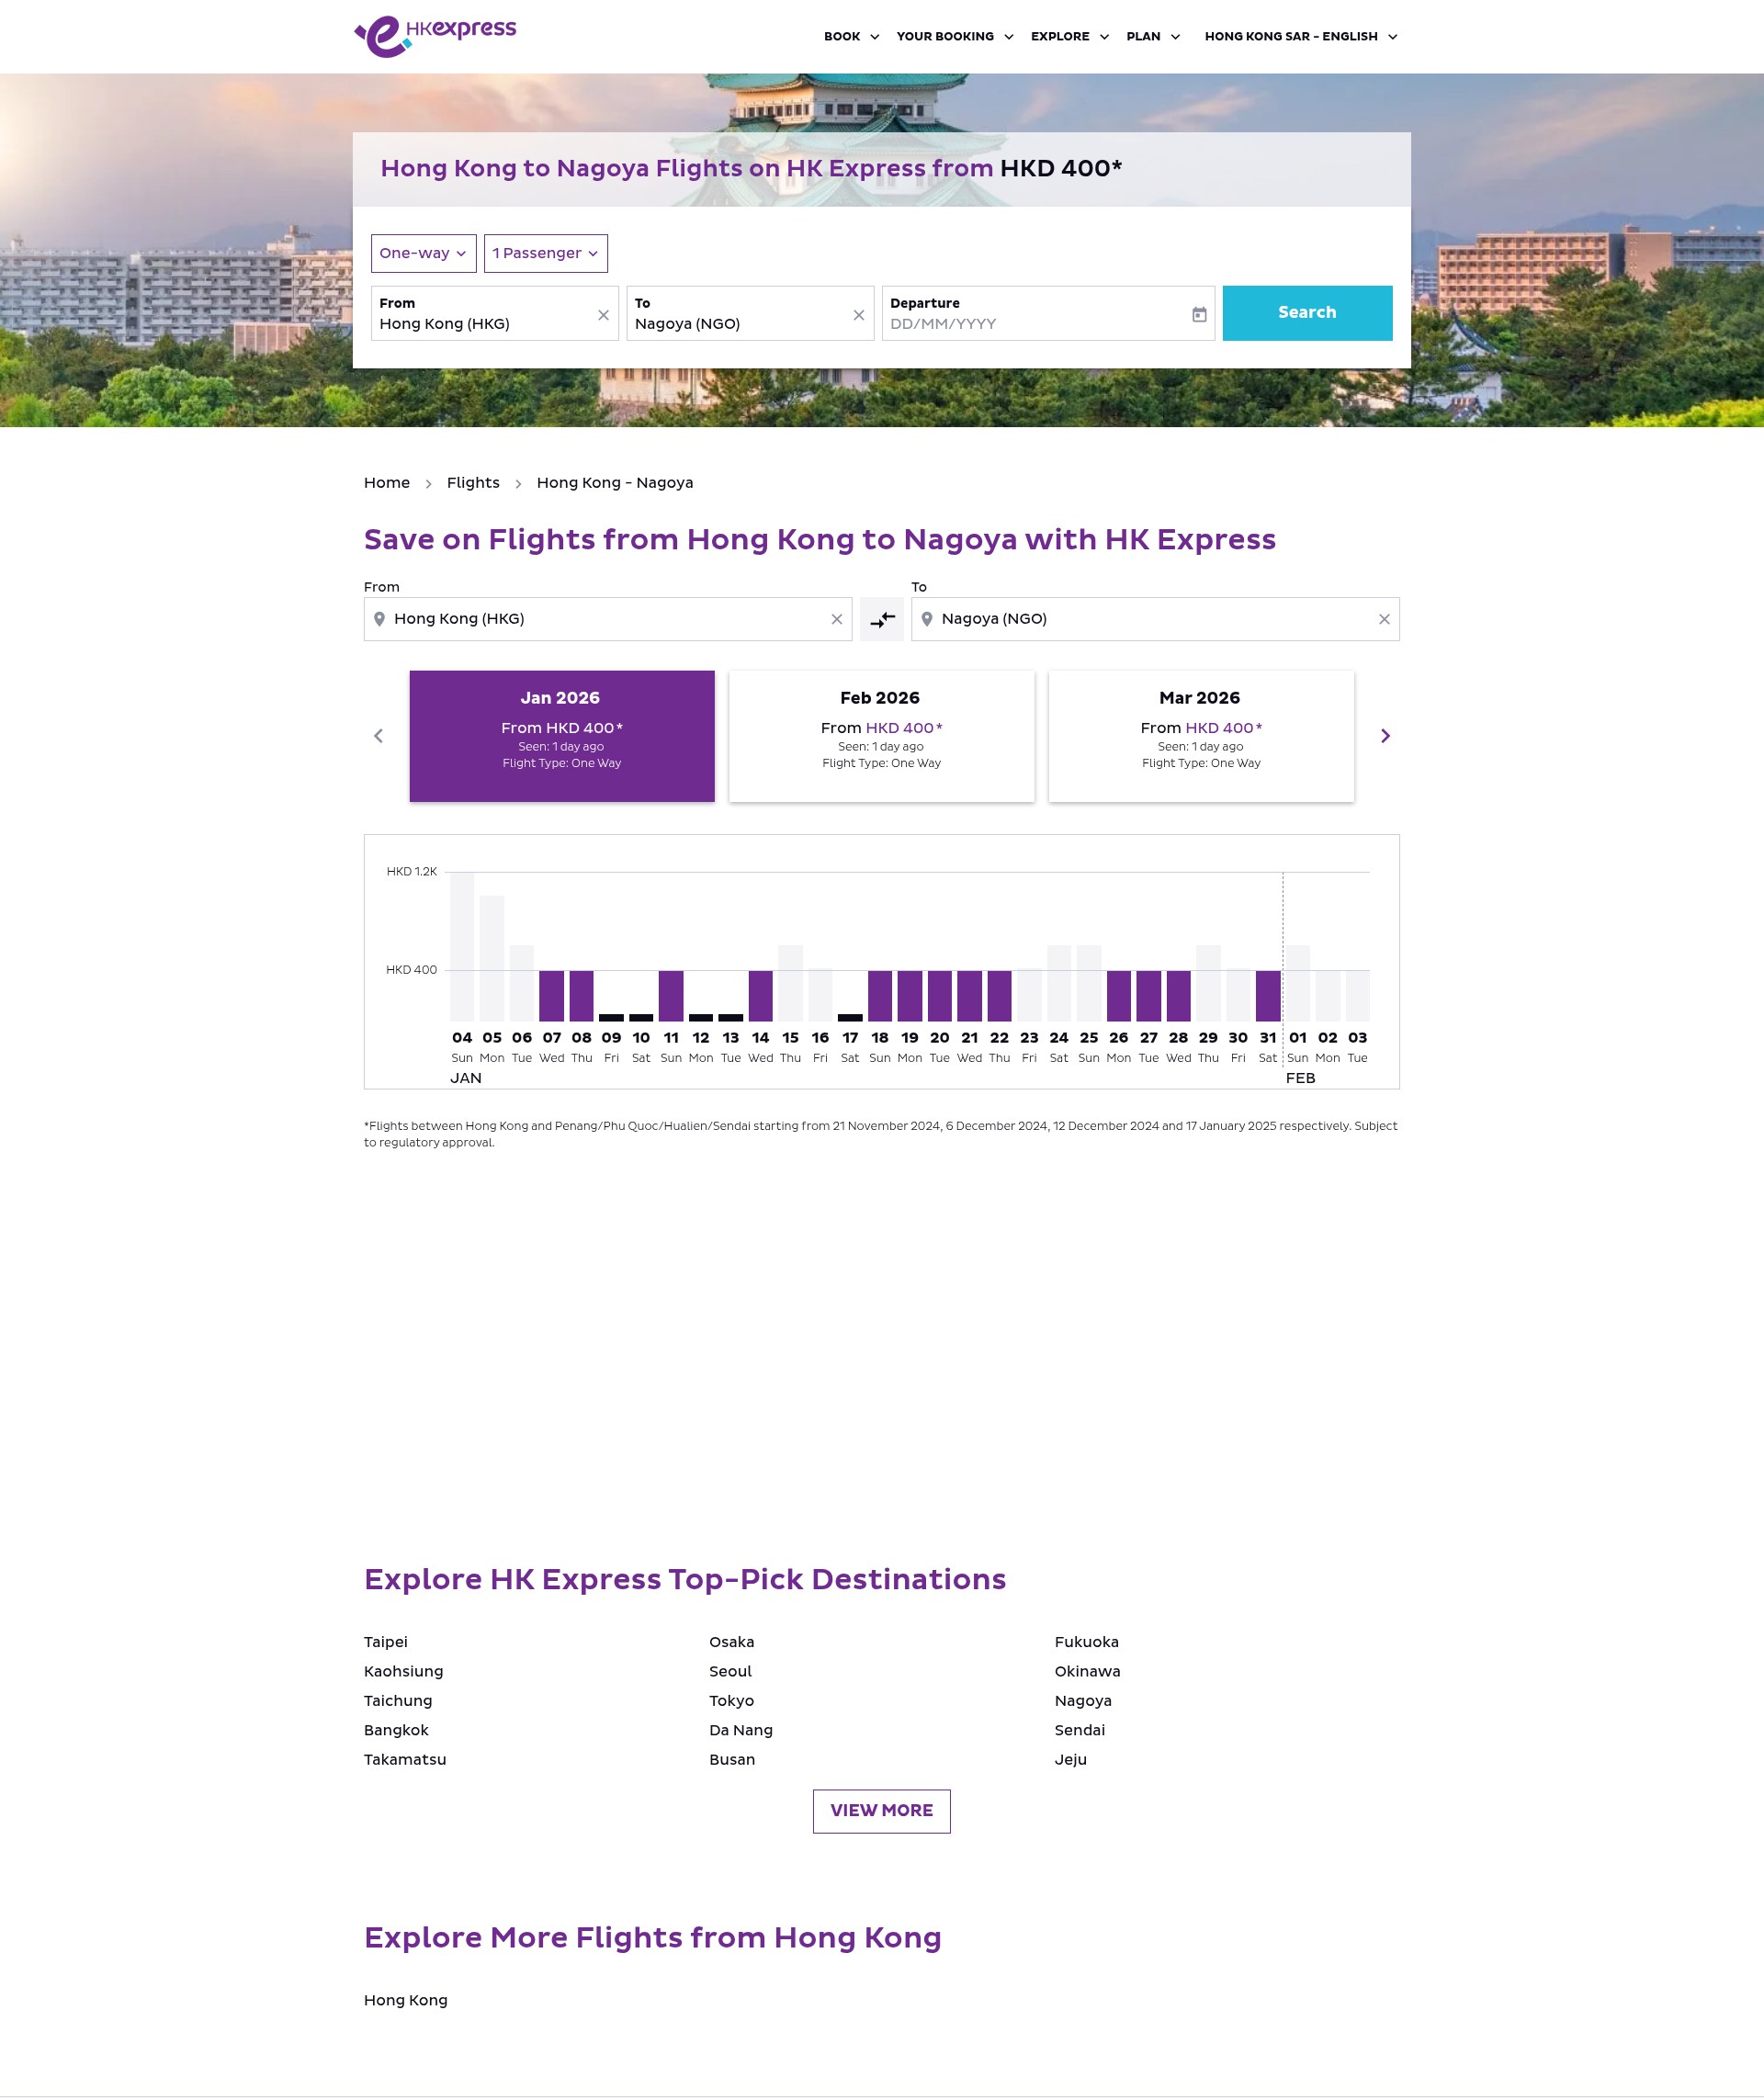Go to Home breadcrumb
The image size is (1764, 2100).
pos(387,483)
